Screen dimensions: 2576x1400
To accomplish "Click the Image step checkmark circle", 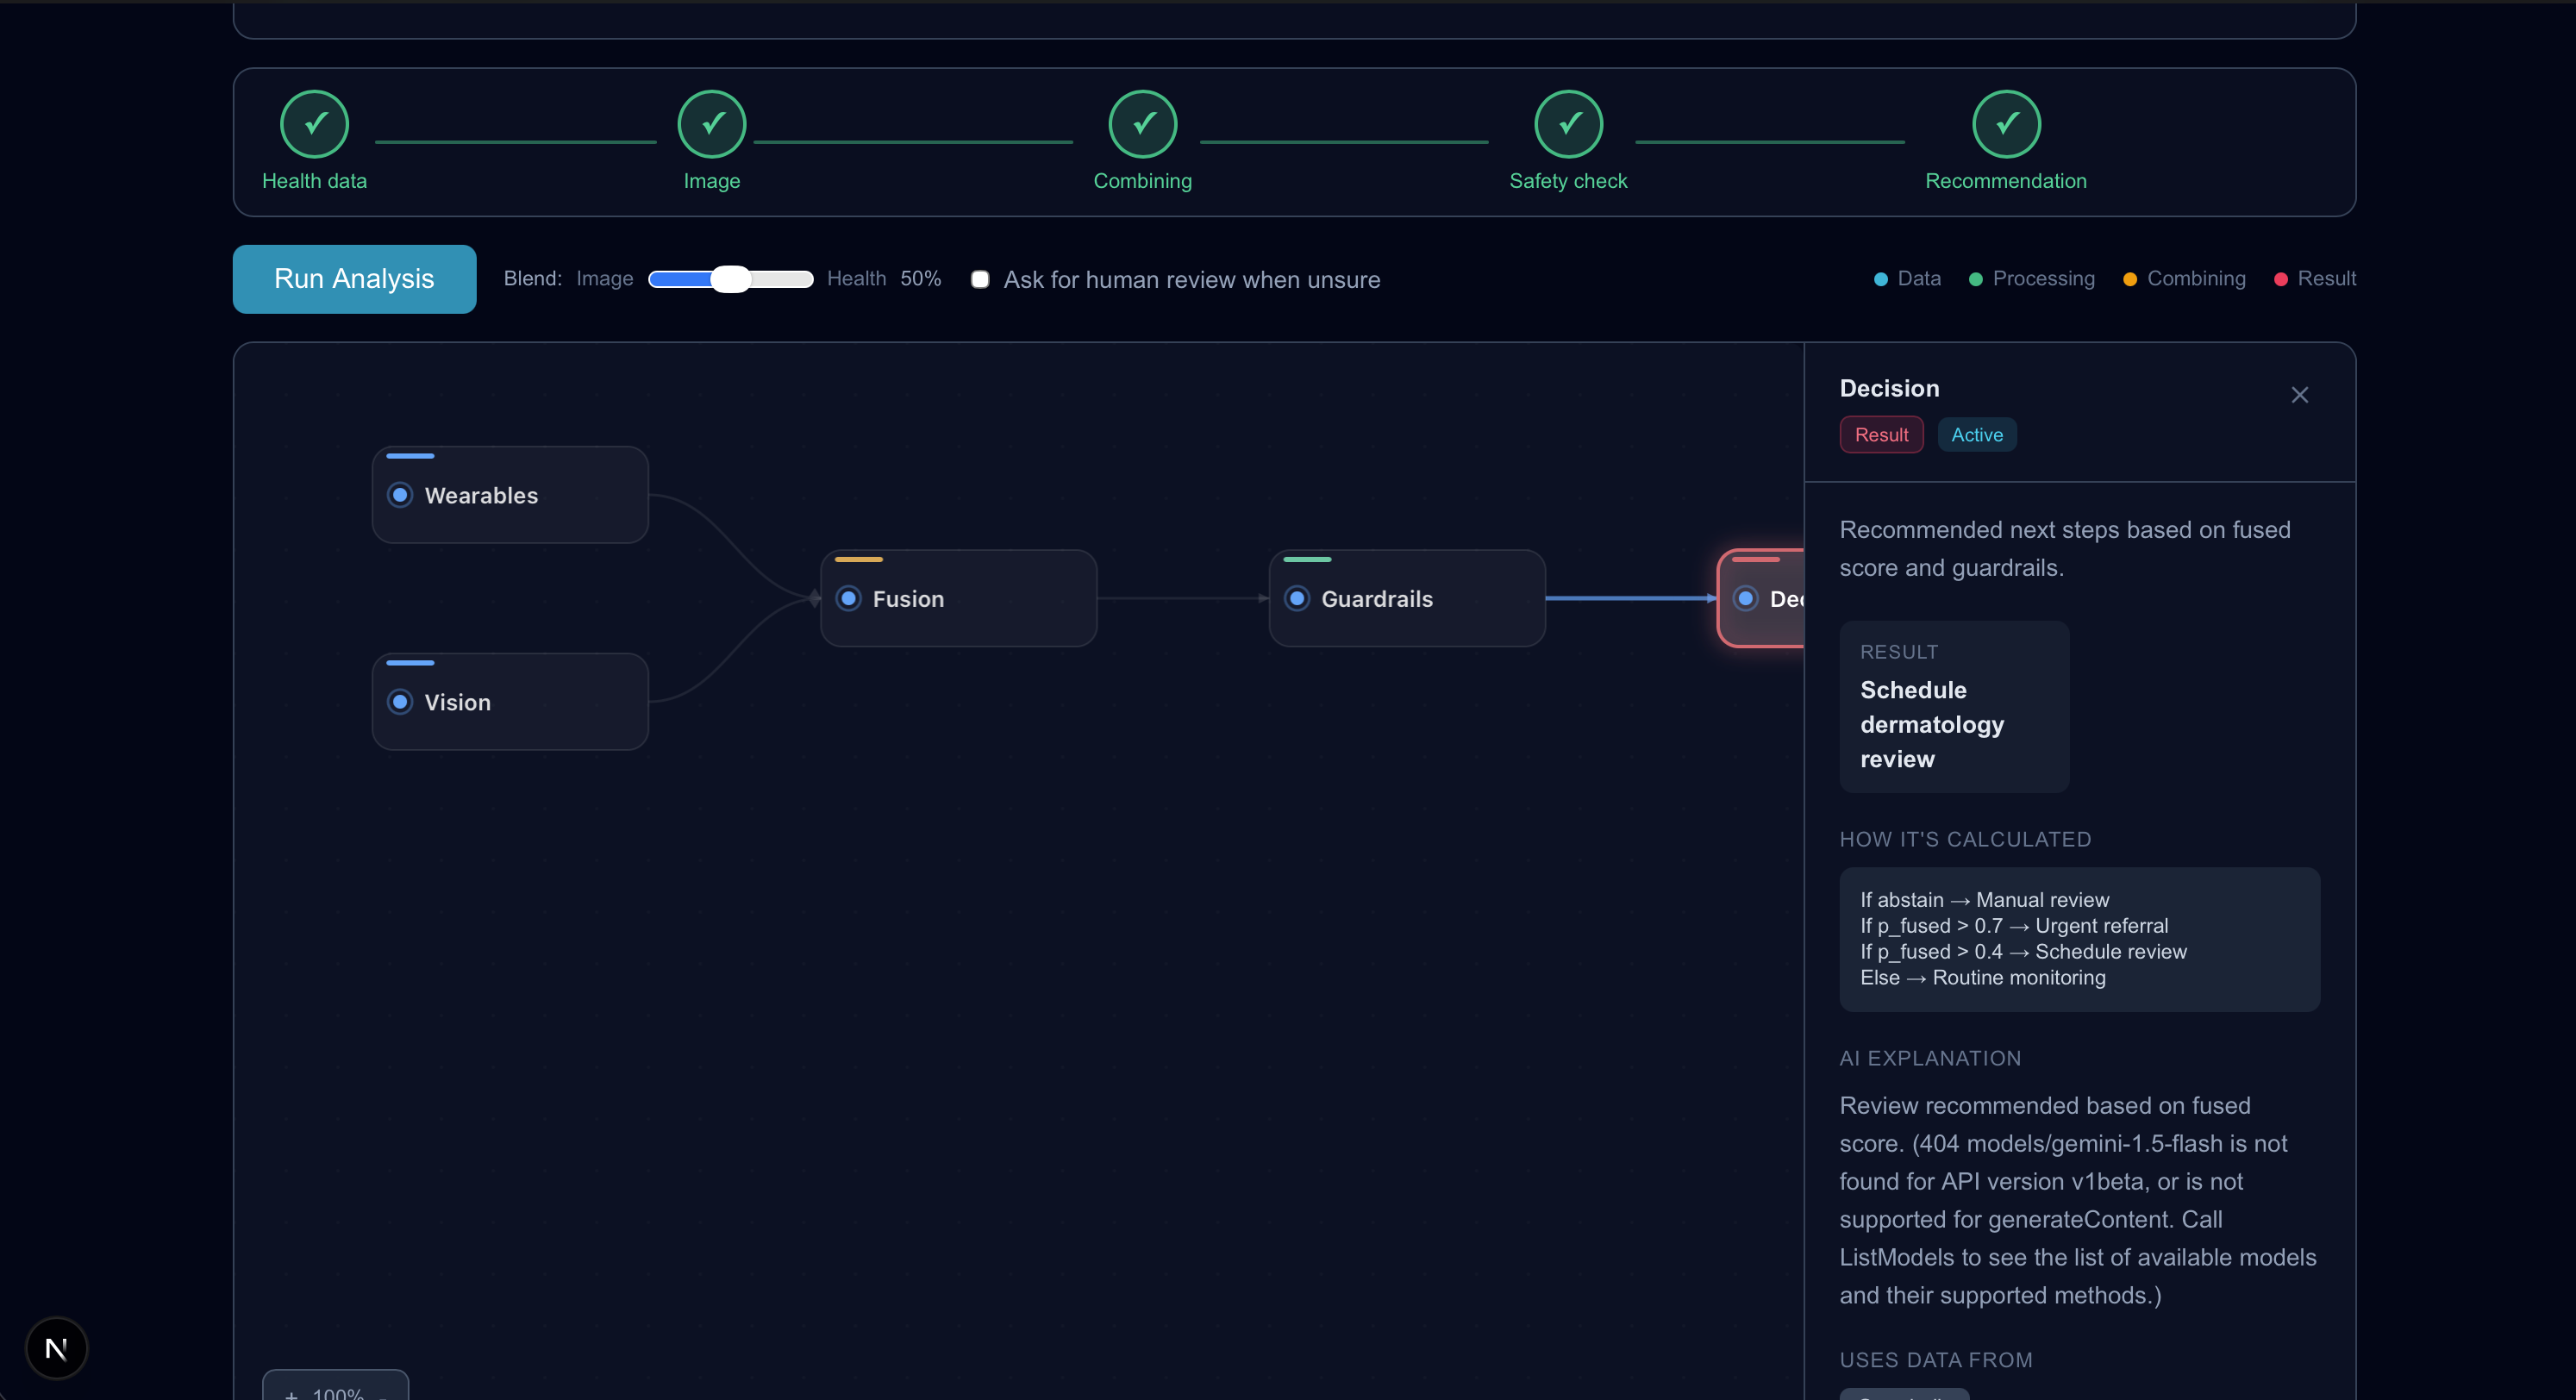I will [711, 124].
